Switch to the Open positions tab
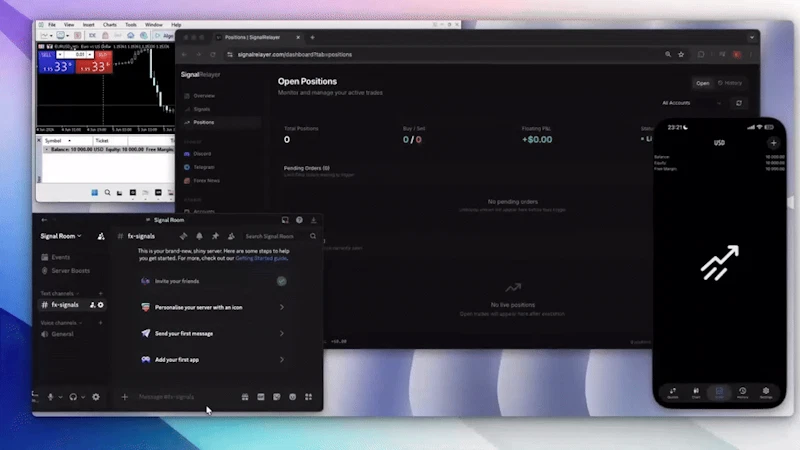The width and height of the screenshot is (800, 450). click(x=703, y=83)
